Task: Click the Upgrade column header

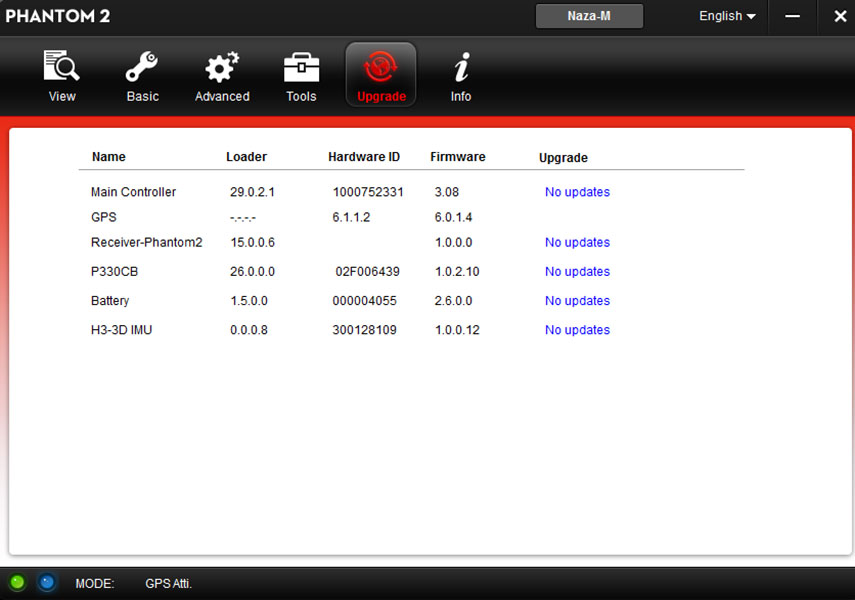Action: pos(563,158)
